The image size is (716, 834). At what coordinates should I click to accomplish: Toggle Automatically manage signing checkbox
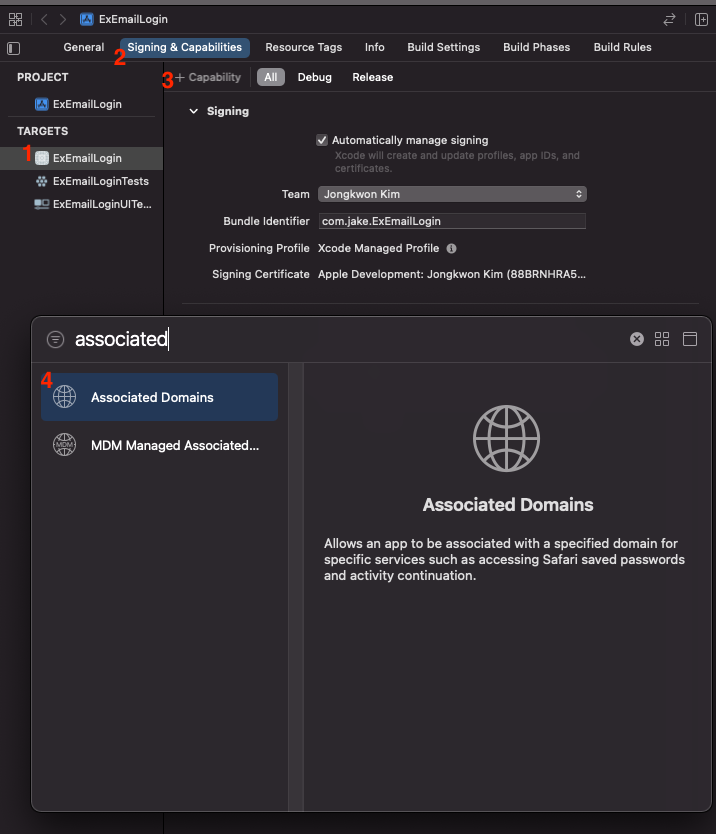click(x=322, y=140)
